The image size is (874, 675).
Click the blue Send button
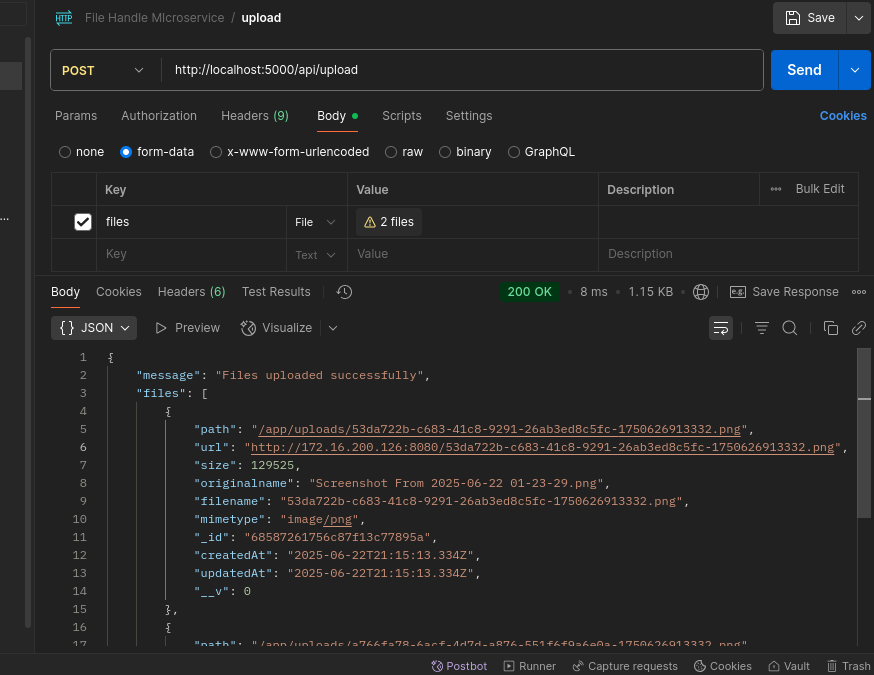click(804, 70)
